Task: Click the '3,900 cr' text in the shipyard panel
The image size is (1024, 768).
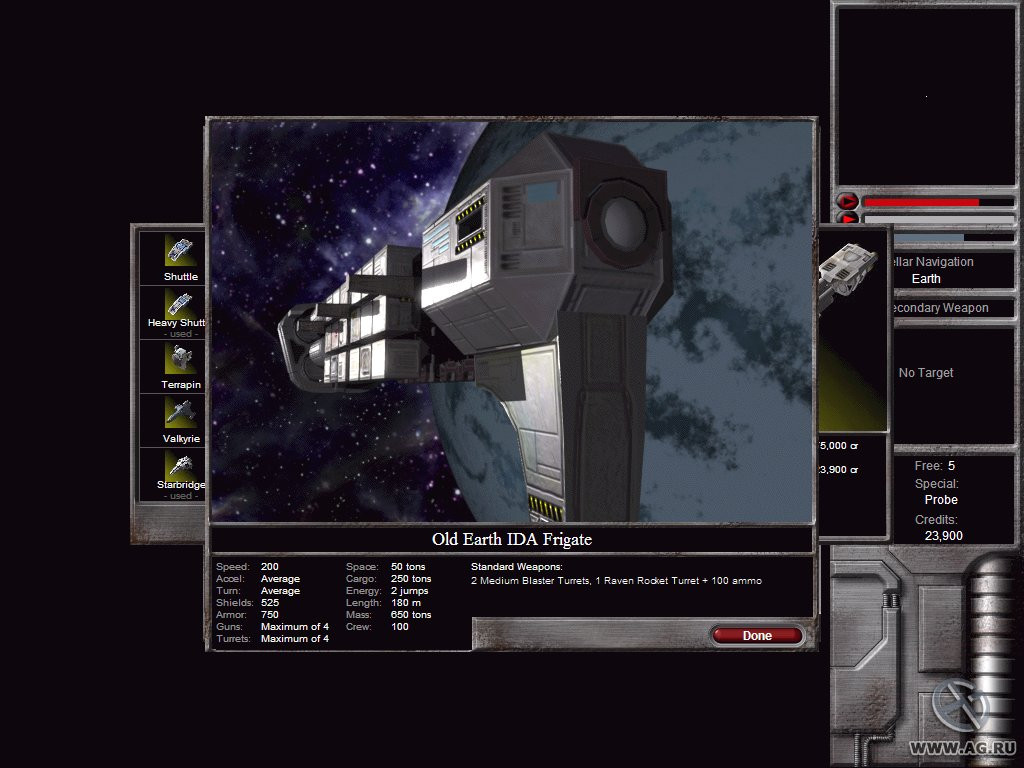Action: [x=839, y=470]
